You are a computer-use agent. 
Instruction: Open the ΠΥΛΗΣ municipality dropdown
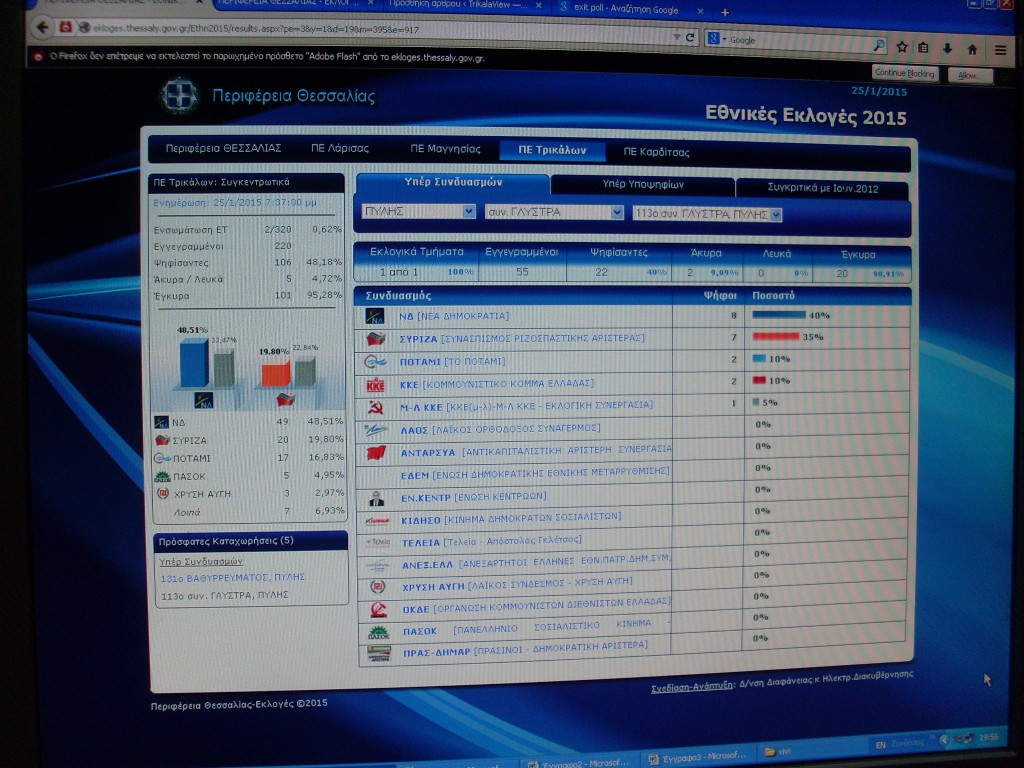pos(419,211)
